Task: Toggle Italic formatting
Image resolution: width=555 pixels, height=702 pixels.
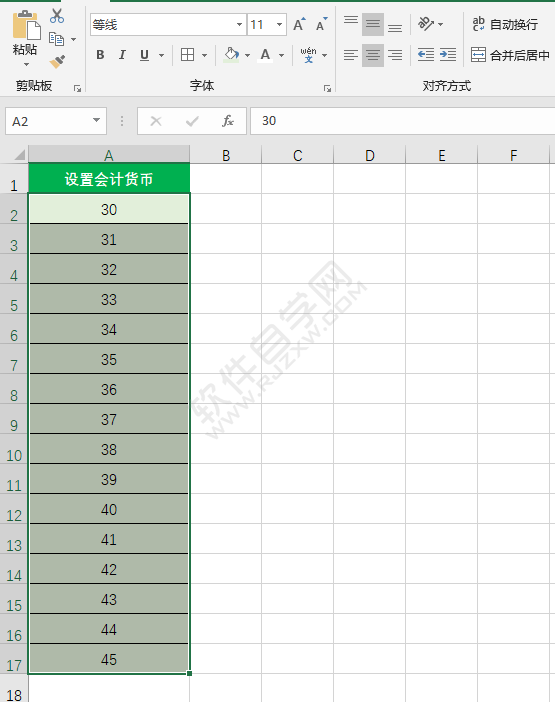Action: pyautogui.click(x=122, y=55)
